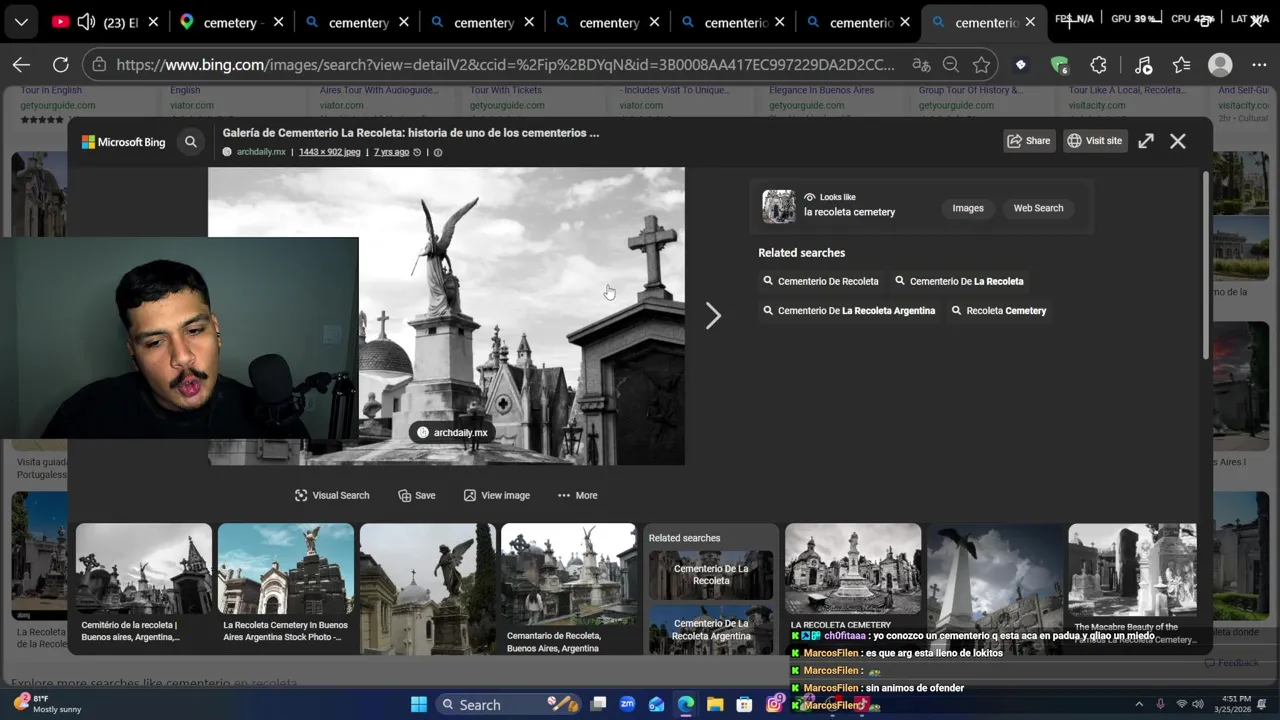1280x720 pixels.
Task: Click the translate page icon in address bar
Action: (x=921, y=65)
